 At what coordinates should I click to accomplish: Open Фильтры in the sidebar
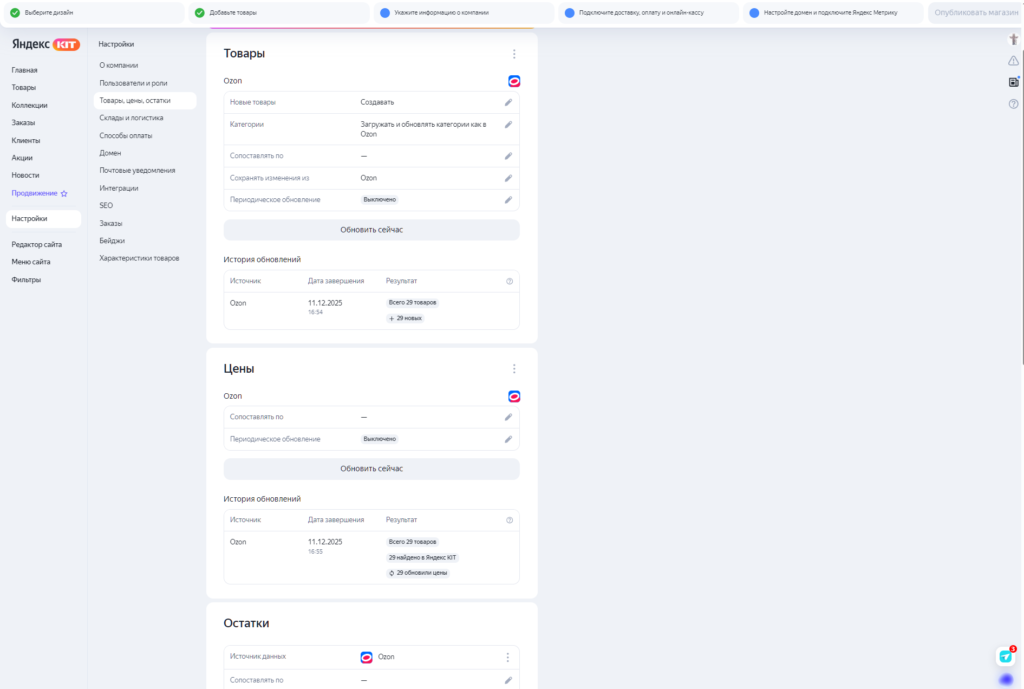26,280
